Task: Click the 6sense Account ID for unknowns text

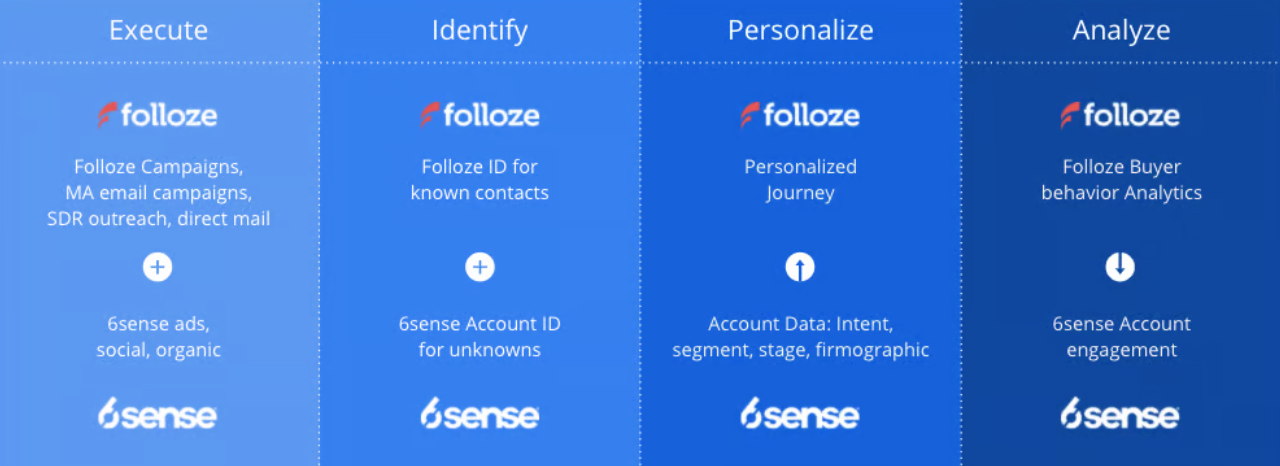Action: tap(480, 337)
